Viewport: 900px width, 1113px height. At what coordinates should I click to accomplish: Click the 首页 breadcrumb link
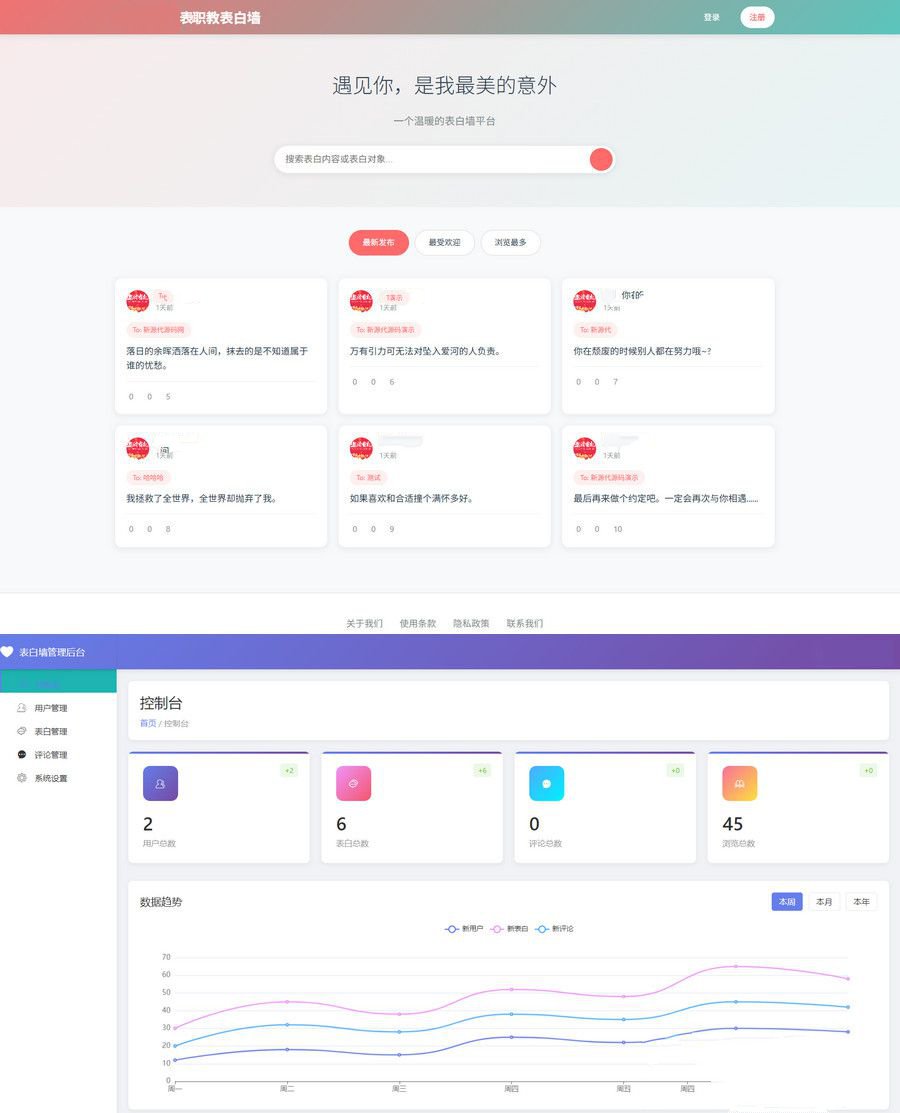pos(147,723)
